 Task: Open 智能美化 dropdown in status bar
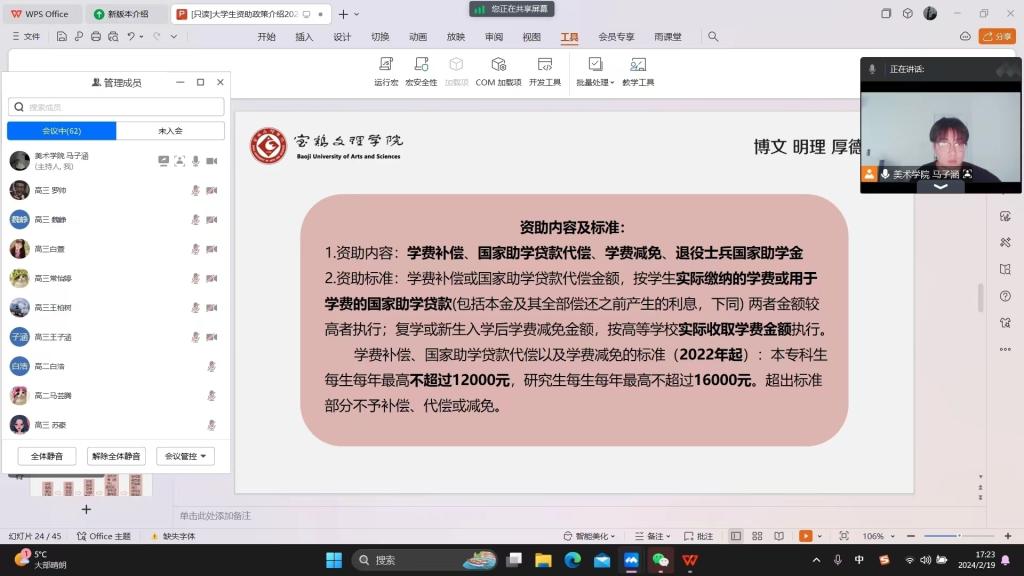(x=588, y=536)
